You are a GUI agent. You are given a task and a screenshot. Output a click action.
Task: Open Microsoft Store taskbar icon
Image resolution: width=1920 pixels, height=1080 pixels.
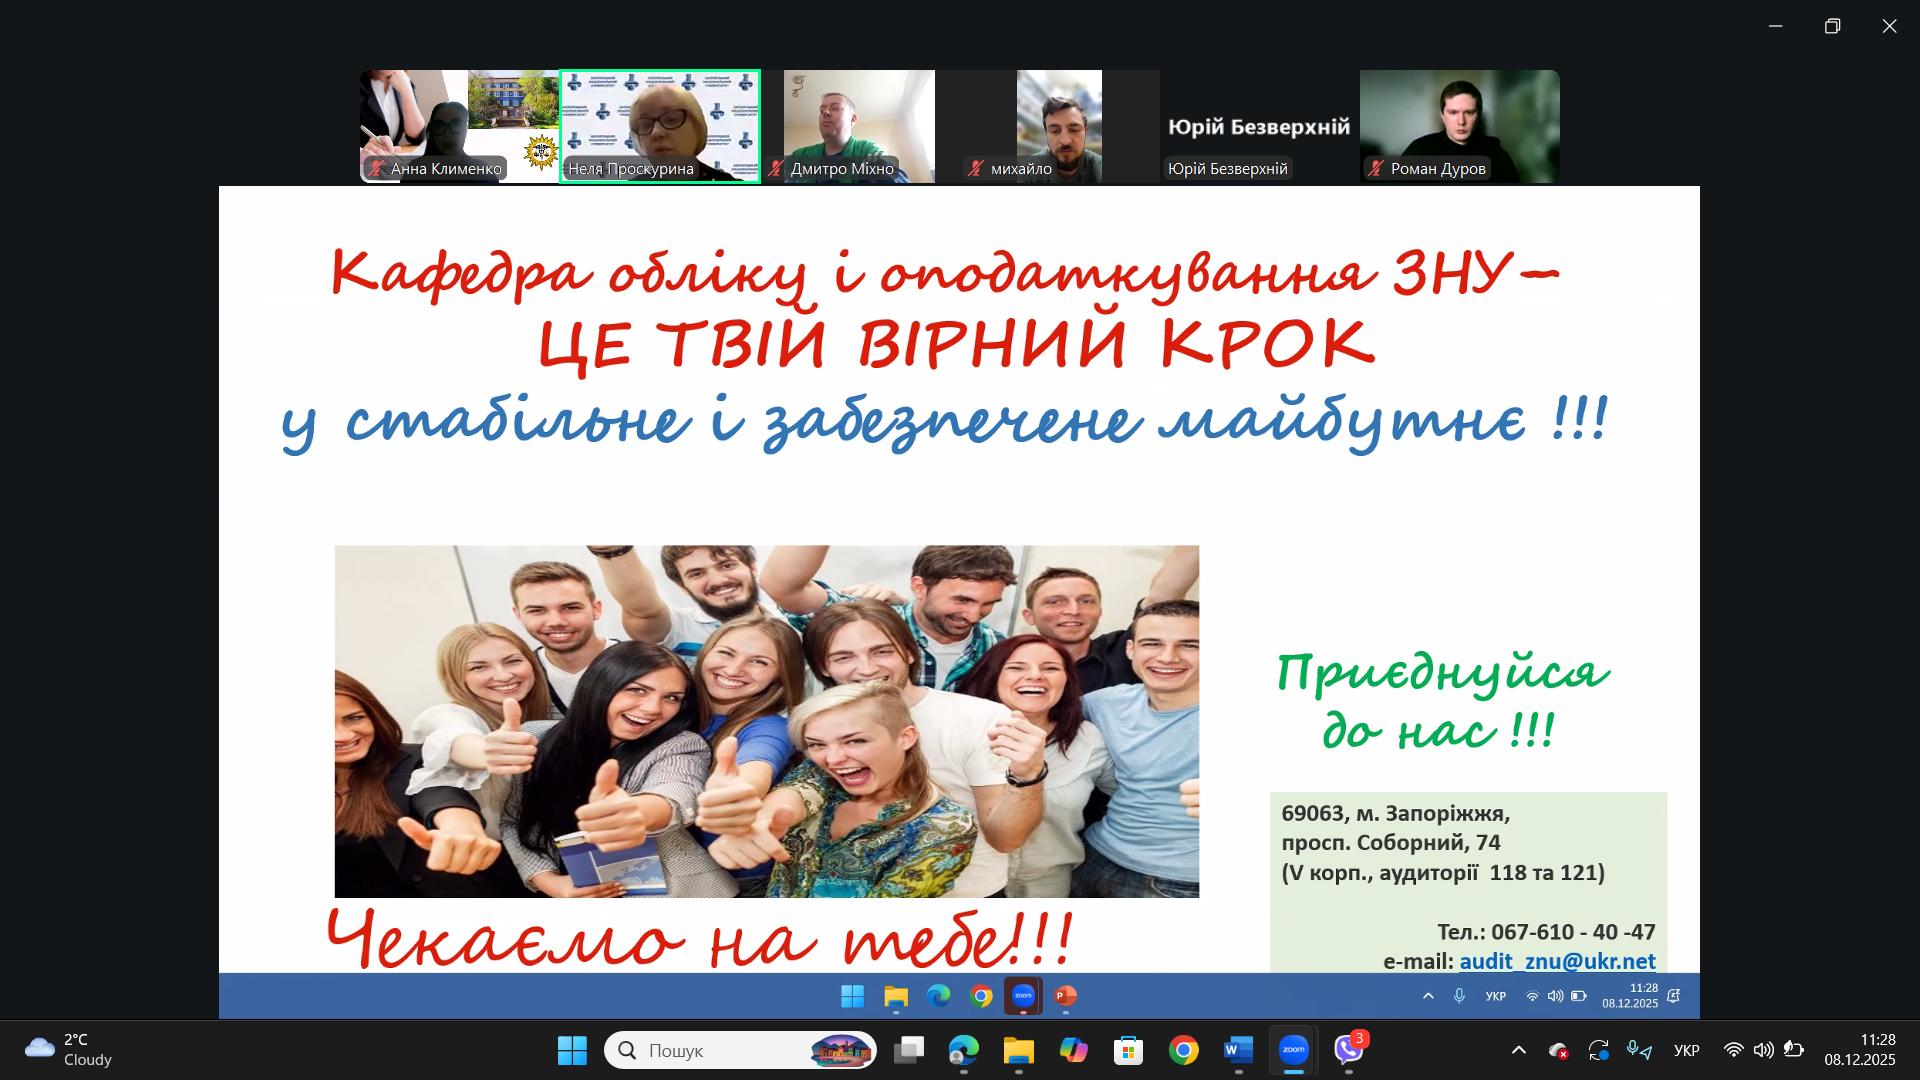(x=1128, y=1050)
